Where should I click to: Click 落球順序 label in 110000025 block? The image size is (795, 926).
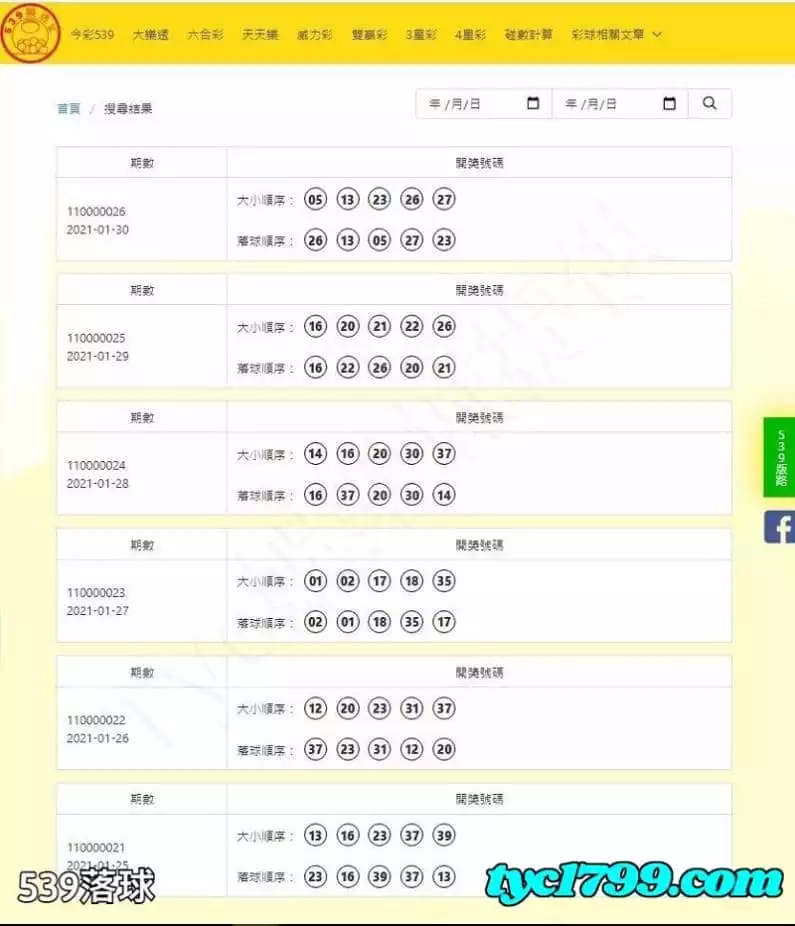pyautogui.click(x=265, y=369)
